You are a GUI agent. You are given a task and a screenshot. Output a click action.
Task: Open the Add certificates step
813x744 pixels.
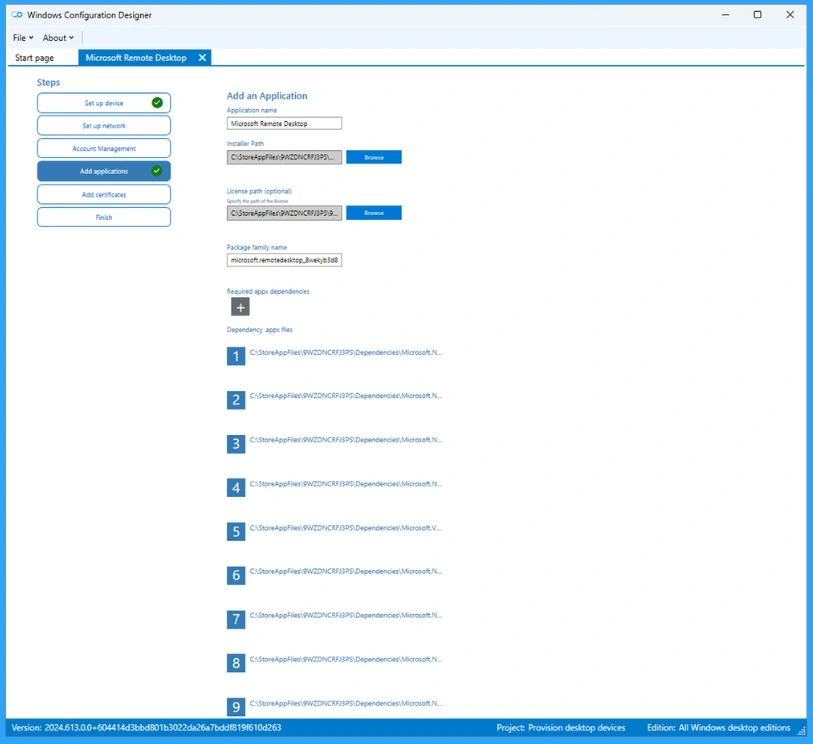[104, 194]
